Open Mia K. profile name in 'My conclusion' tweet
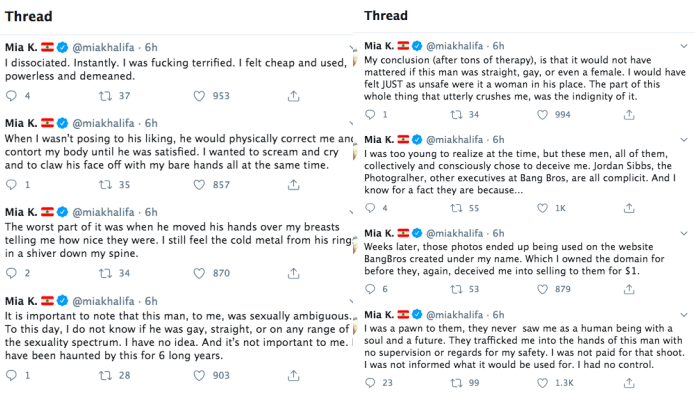The width and height of the screenshot is (695, 395). point(379,46)
